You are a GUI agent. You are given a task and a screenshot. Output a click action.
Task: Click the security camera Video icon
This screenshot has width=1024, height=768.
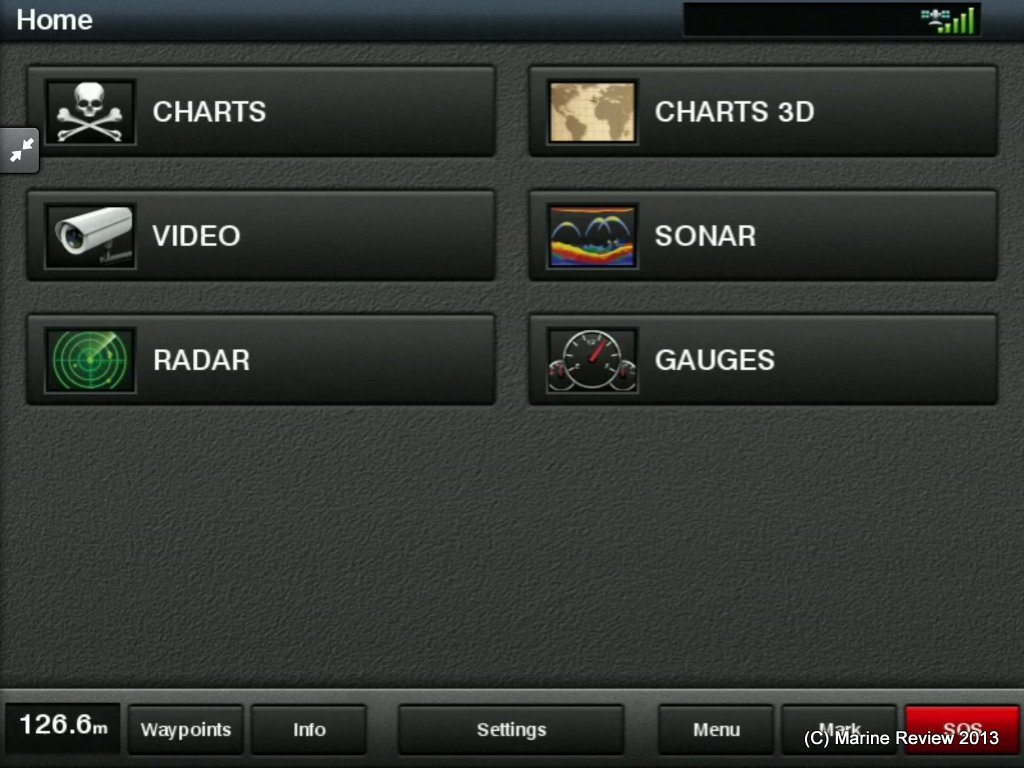point(90,236)
